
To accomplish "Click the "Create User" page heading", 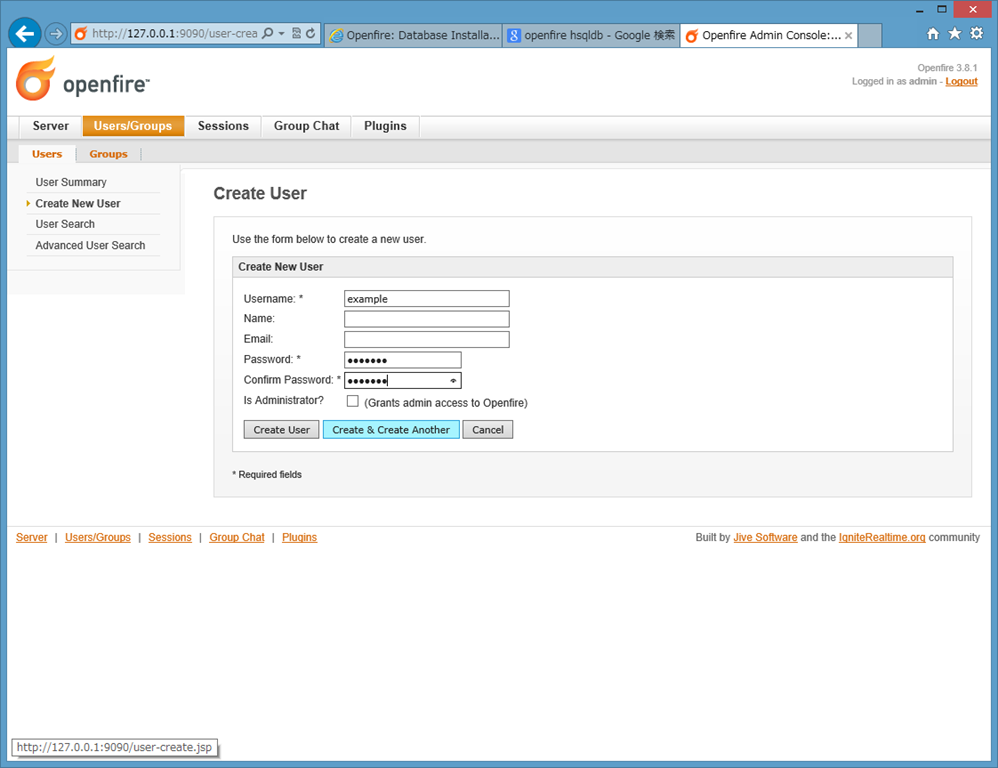I will (260, 193).
